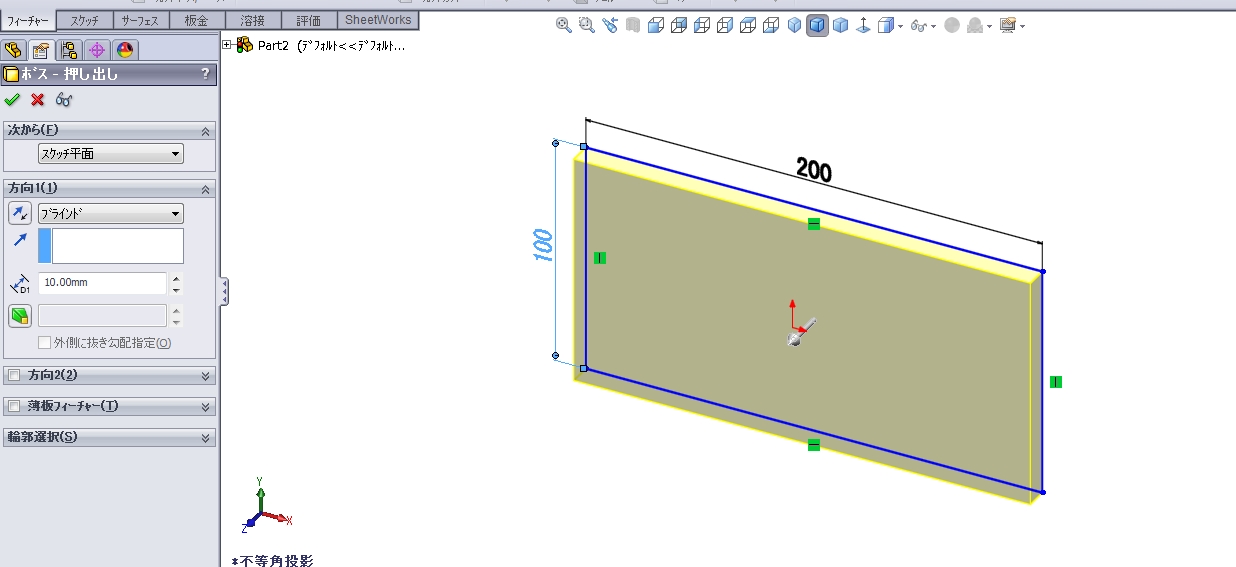The image size is (1236, 567).
Task: Open the ブラインド end condition dropdown
Action: (110, 213)
